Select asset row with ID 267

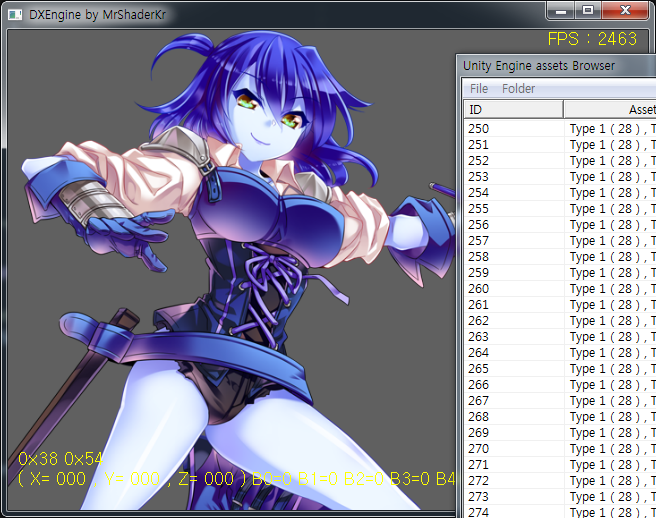coord(560,400)
